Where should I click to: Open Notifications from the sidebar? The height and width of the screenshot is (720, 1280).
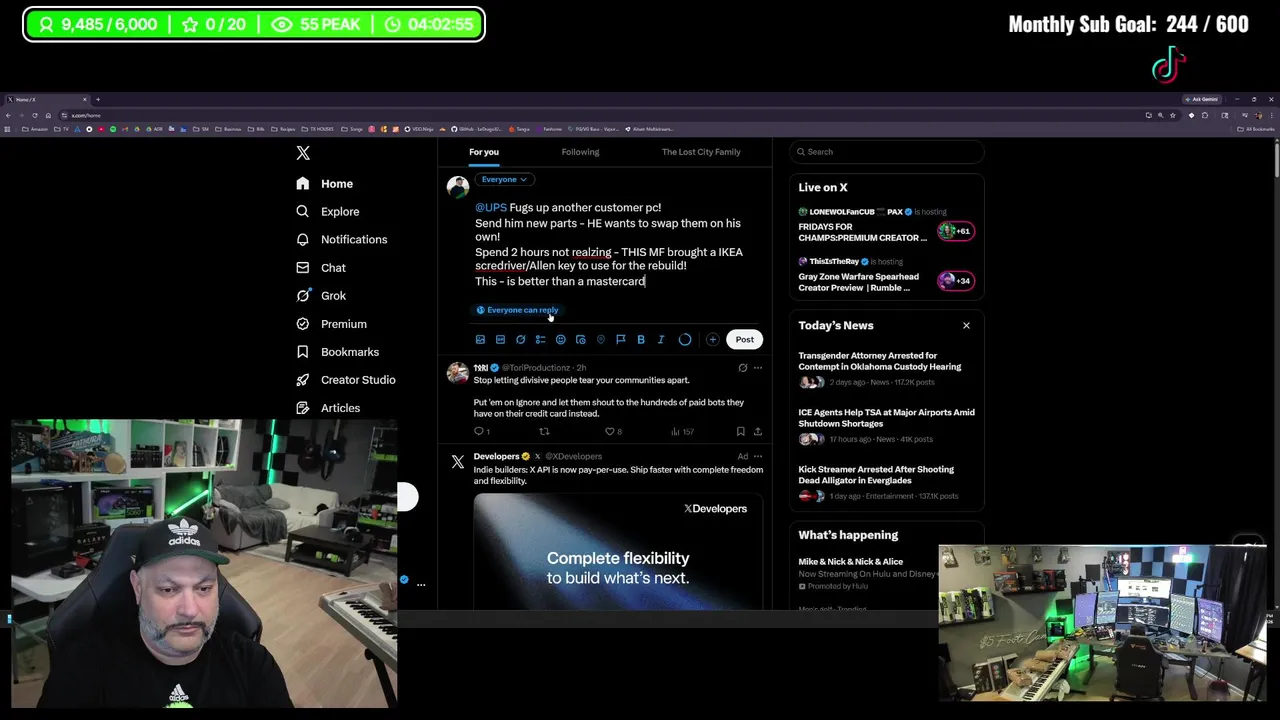(342, 240)
